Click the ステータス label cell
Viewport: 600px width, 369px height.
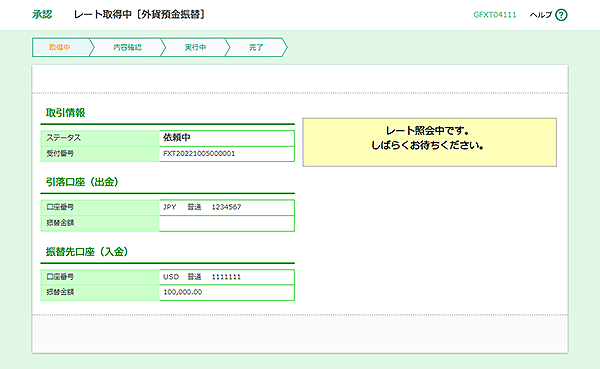click(100, 138)
